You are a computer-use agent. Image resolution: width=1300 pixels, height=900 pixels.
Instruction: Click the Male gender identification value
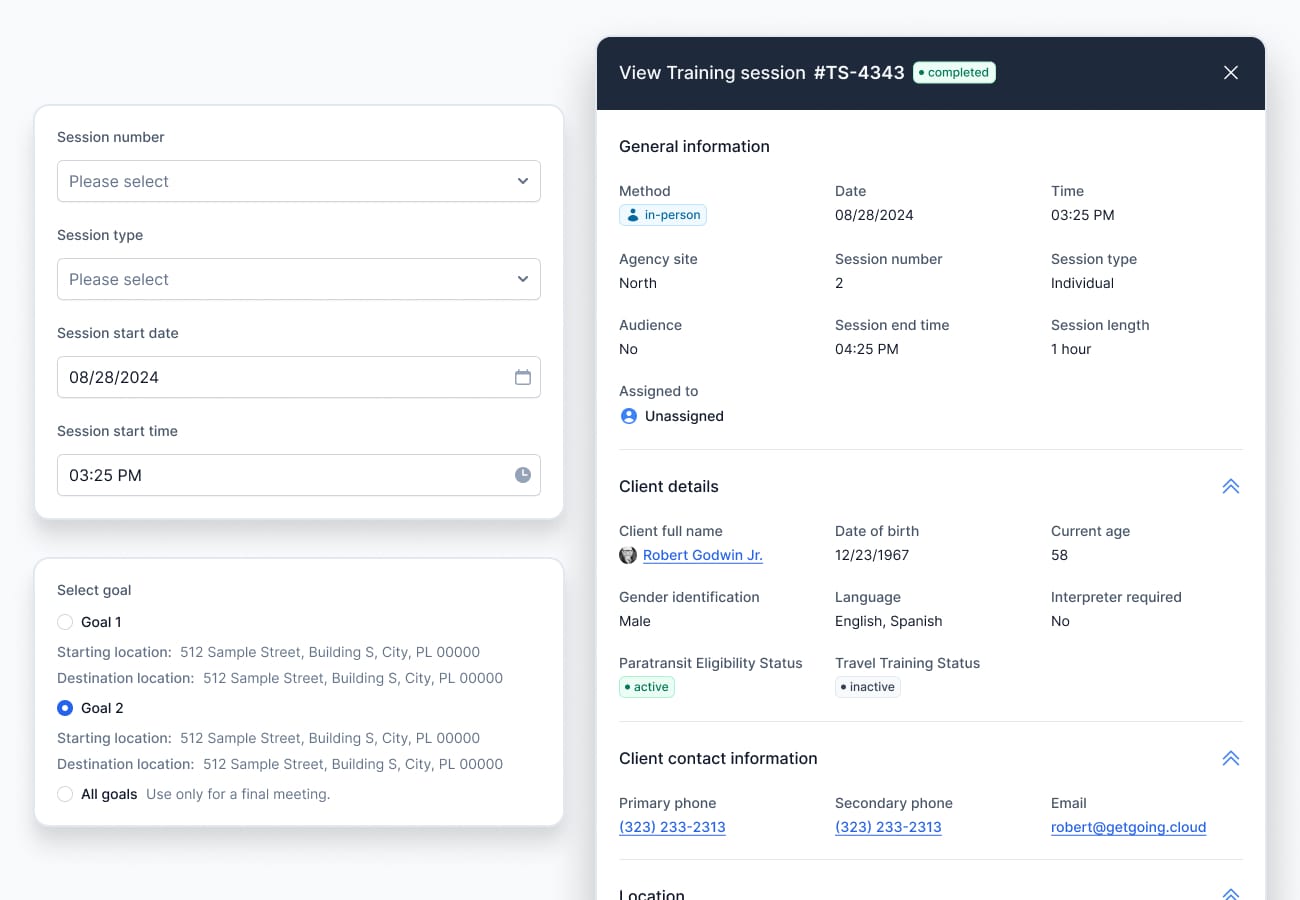coord(635,621)
